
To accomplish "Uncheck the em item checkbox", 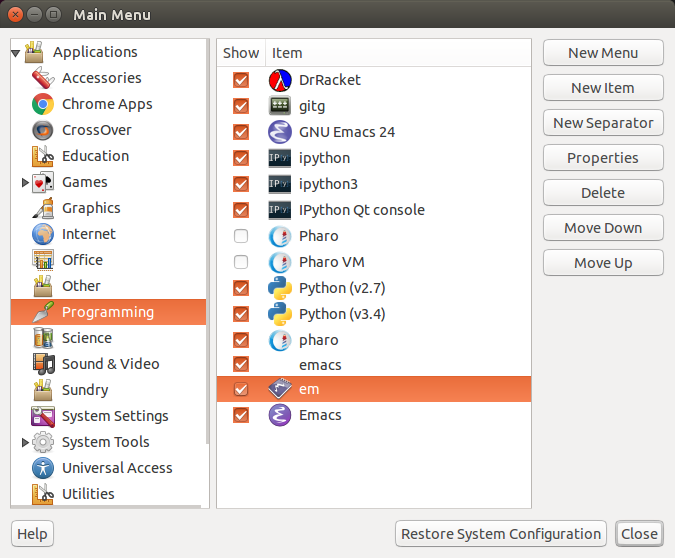I will 241,389.
